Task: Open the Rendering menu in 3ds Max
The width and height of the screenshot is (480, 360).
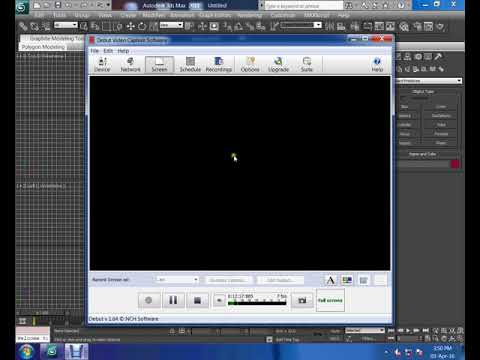Action: [x=250, y=15]
